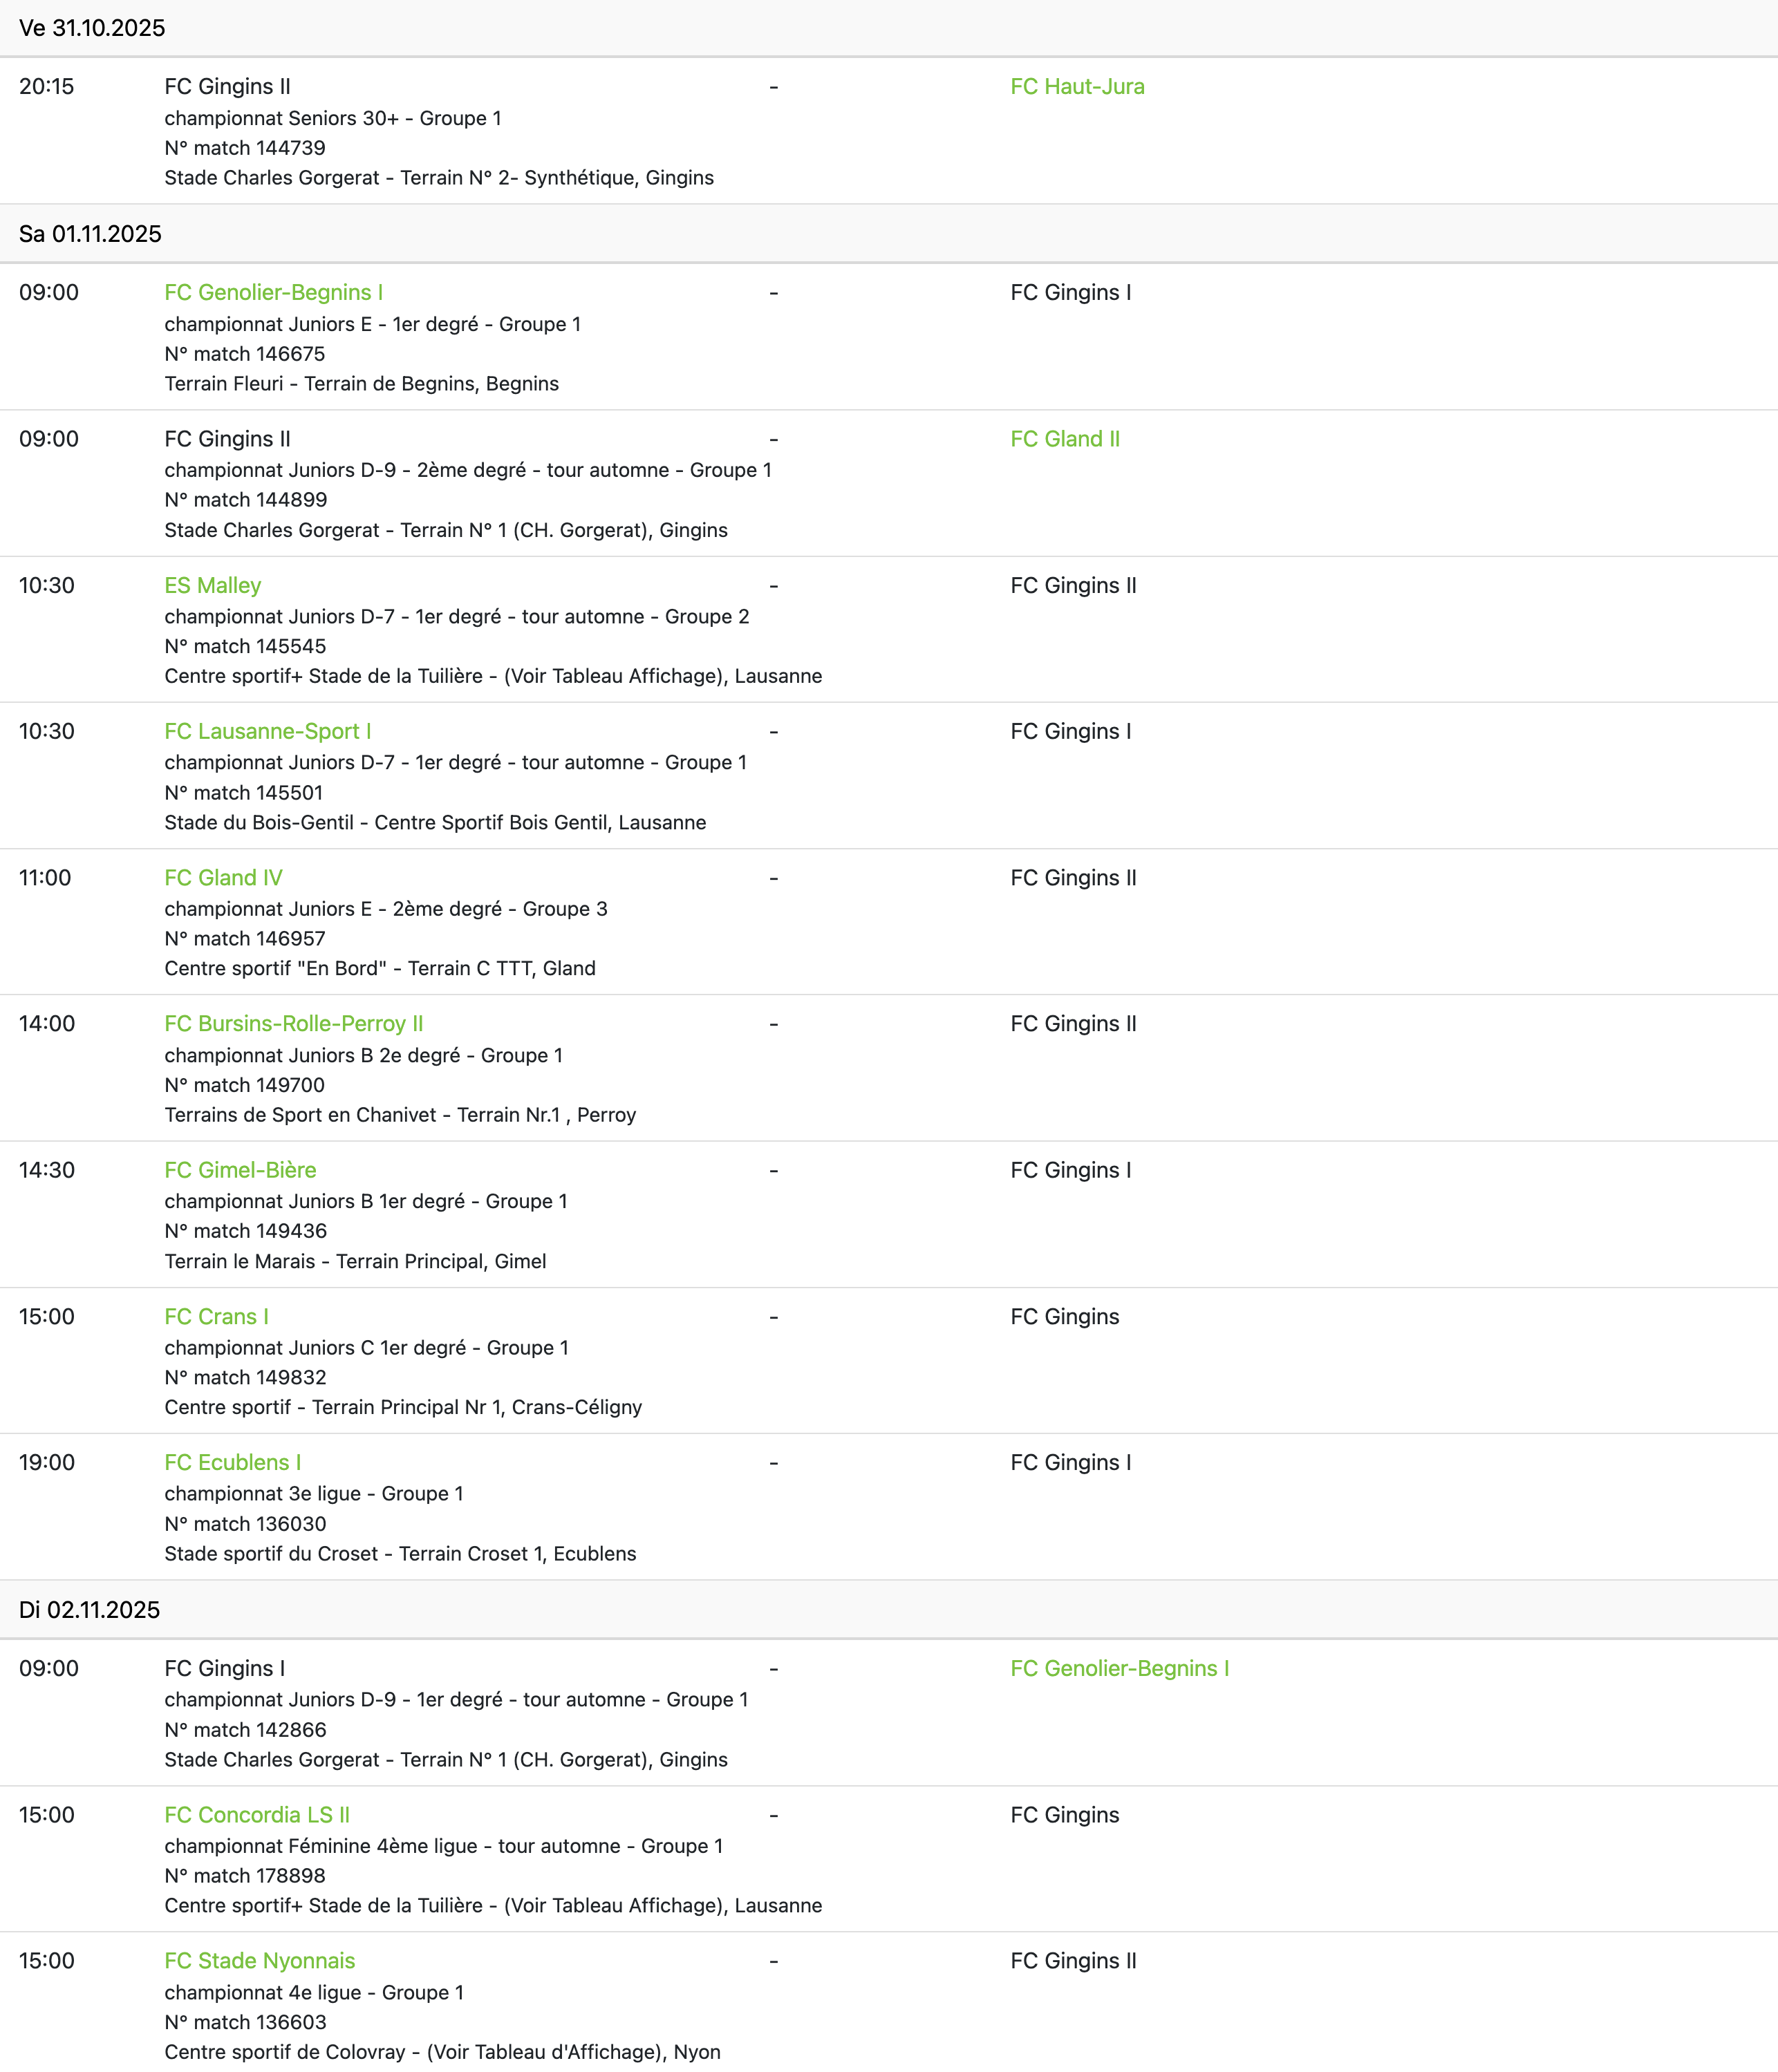Click FC Genolier-Begnins I in Sunday's D-9 match
This screenshot has width=1778, height=2072.
click(1119, 1669)
